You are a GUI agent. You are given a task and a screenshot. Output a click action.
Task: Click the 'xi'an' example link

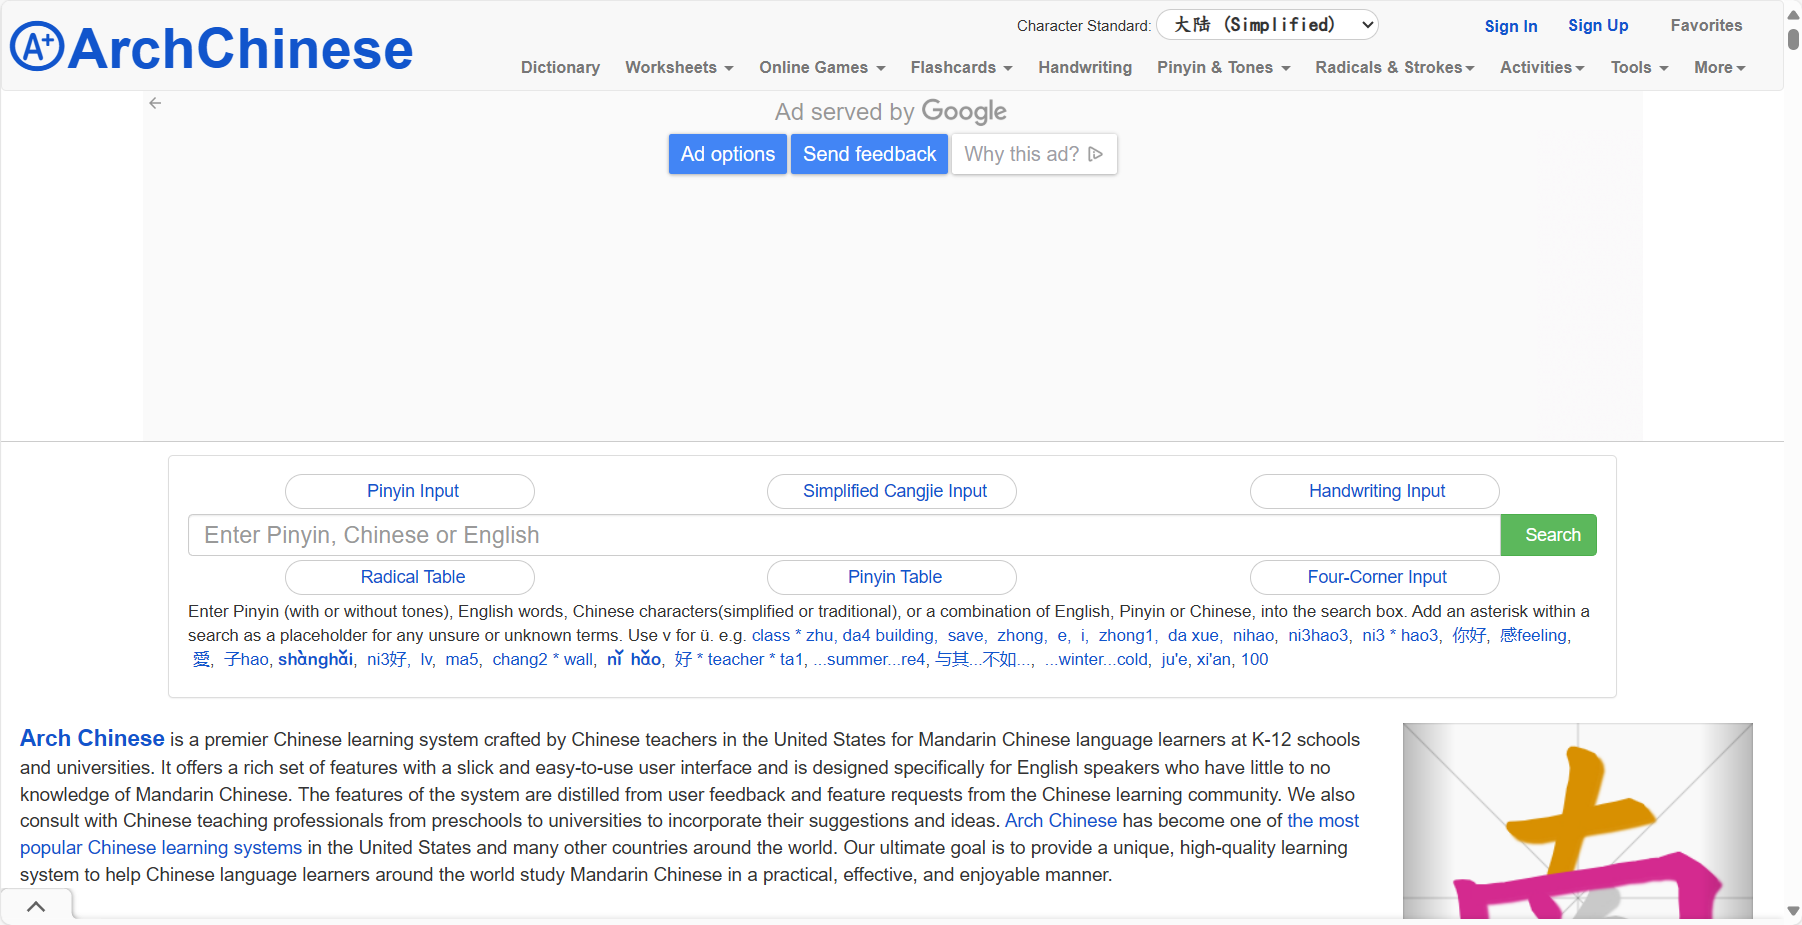[1213, 659]
